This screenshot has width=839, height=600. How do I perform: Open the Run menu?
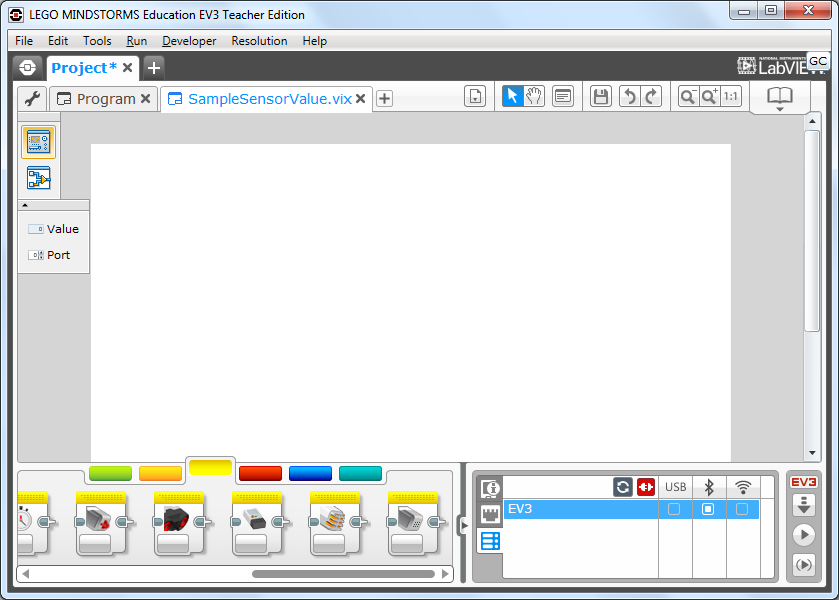click(136, 41)
